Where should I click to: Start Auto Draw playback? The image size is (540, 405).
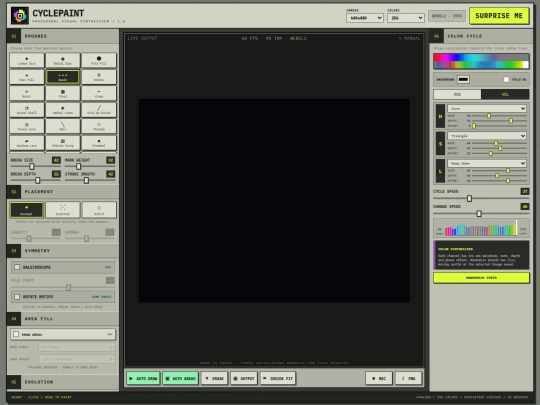pos(143,378)
